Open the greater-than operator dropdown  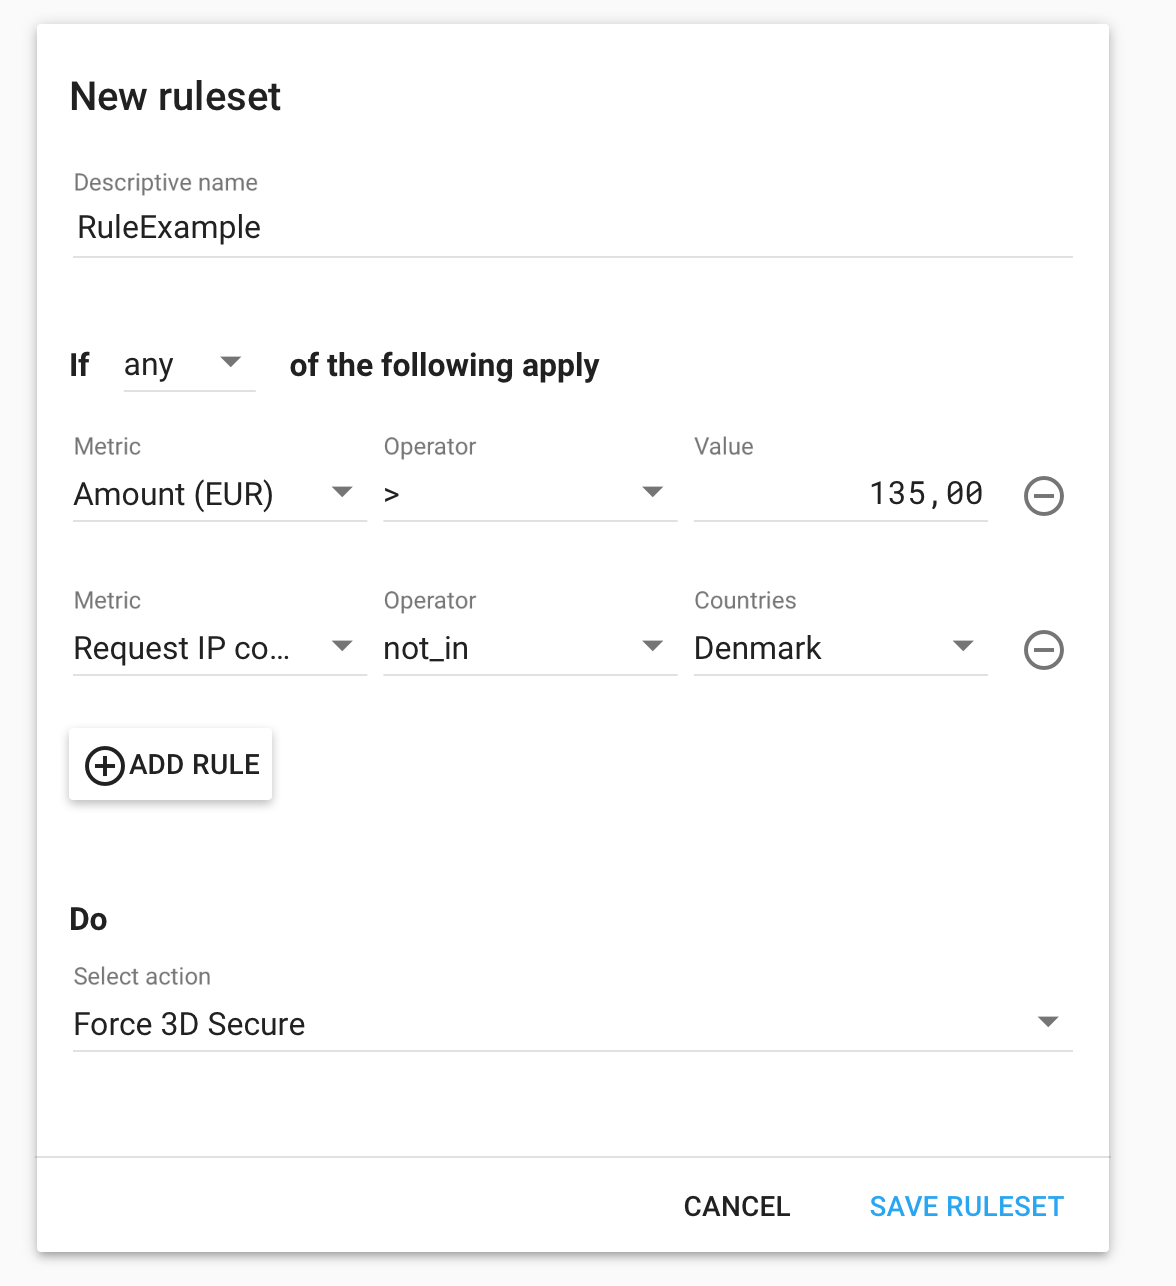click(x=530, y=494)
